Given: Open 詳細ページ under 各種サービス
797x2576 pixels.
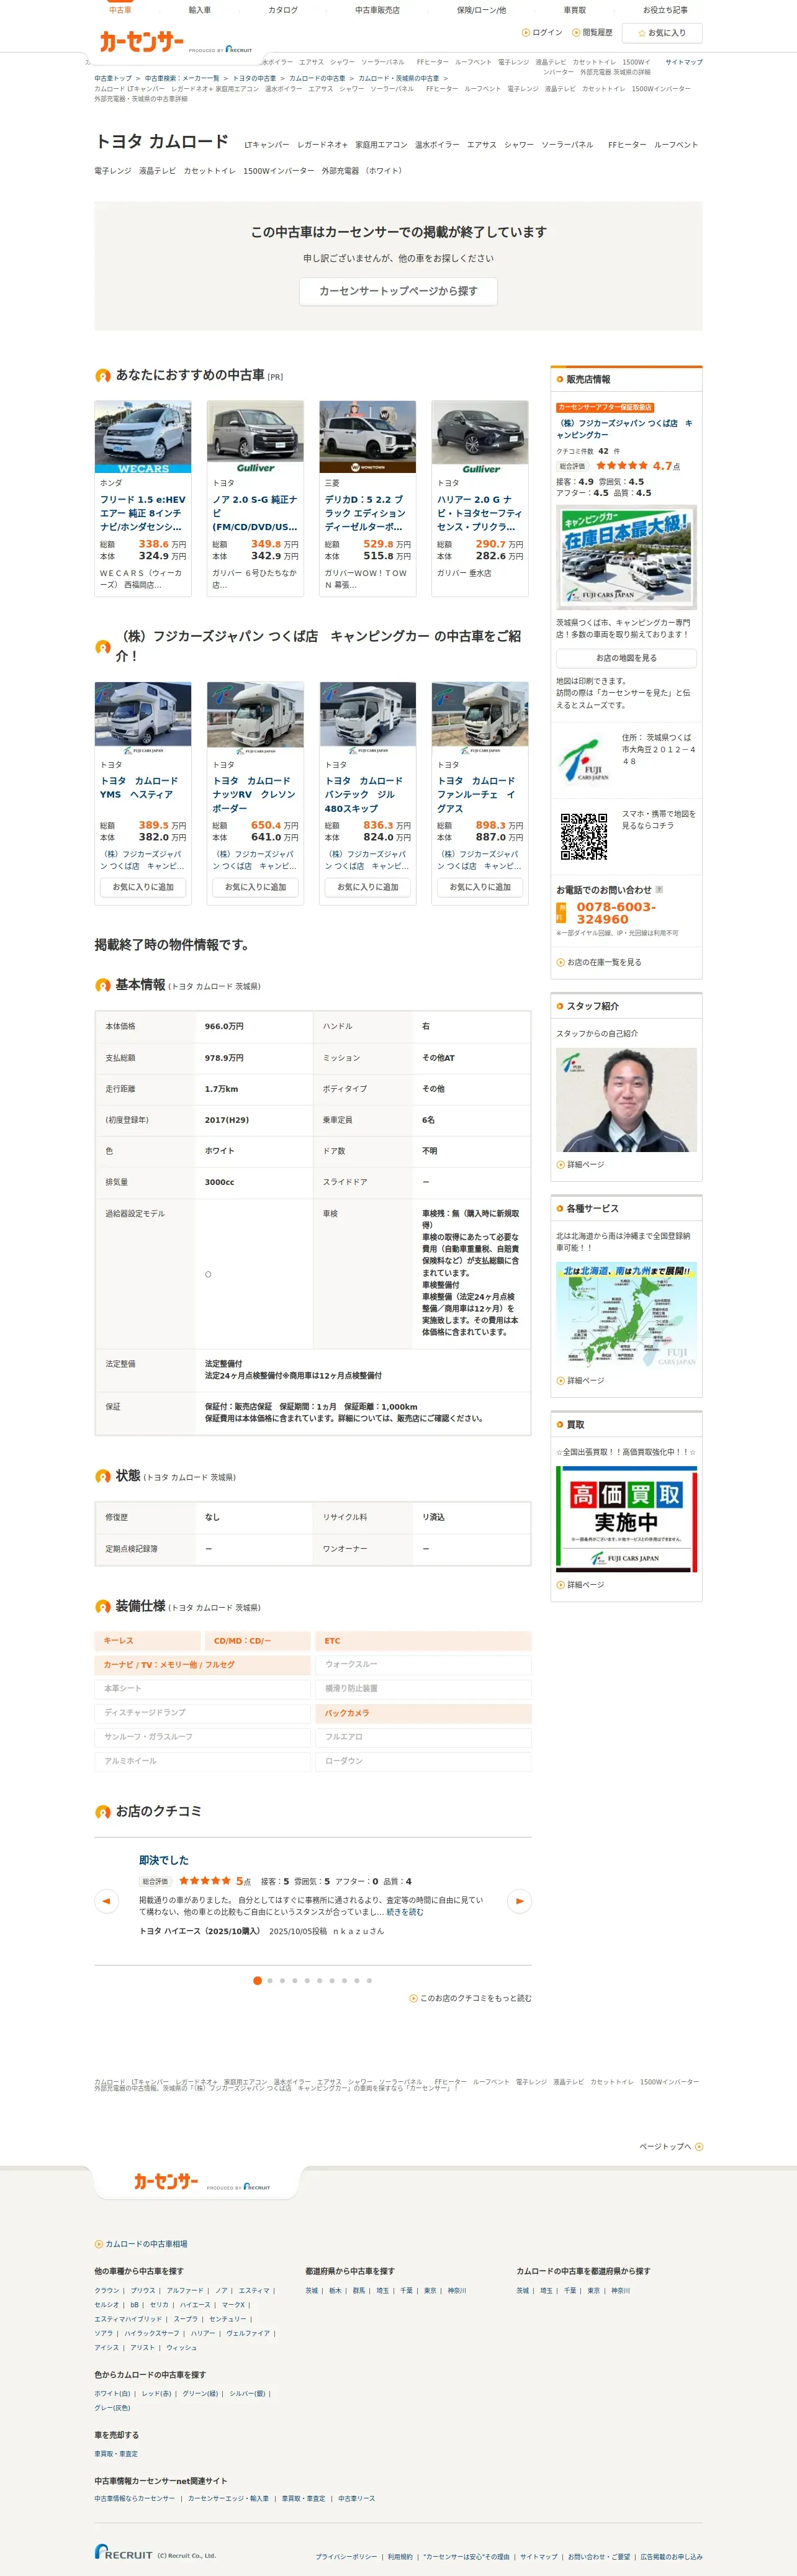Looking at the screenshot, I should (585, 1381).
